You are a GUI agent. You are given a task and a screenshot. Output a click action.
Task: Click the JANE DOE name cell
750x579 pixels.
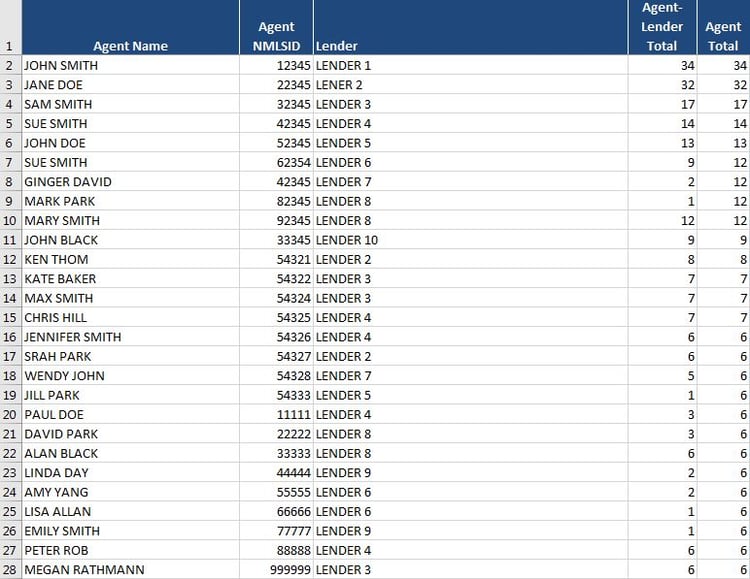130,85
